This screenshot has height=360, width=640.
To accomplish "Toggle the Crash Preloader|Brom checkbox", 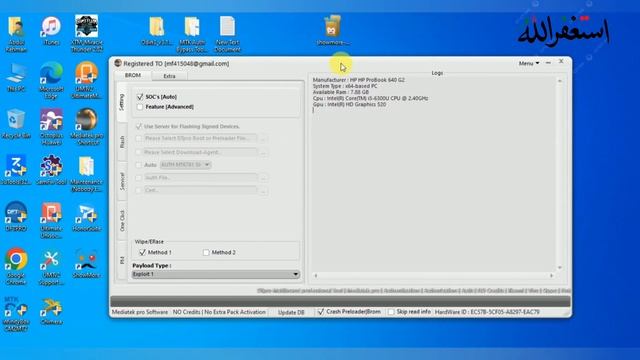I will coord(321,312).
